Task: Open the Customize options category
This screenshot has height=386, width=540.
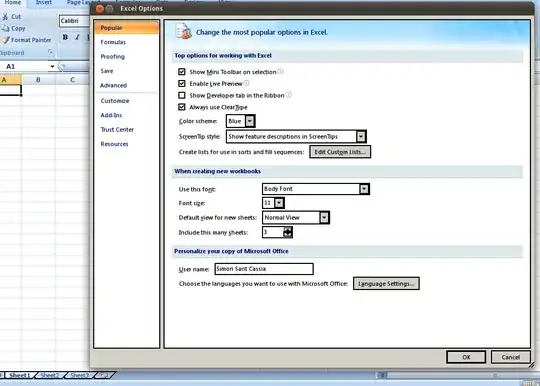Action: [115, 101]
